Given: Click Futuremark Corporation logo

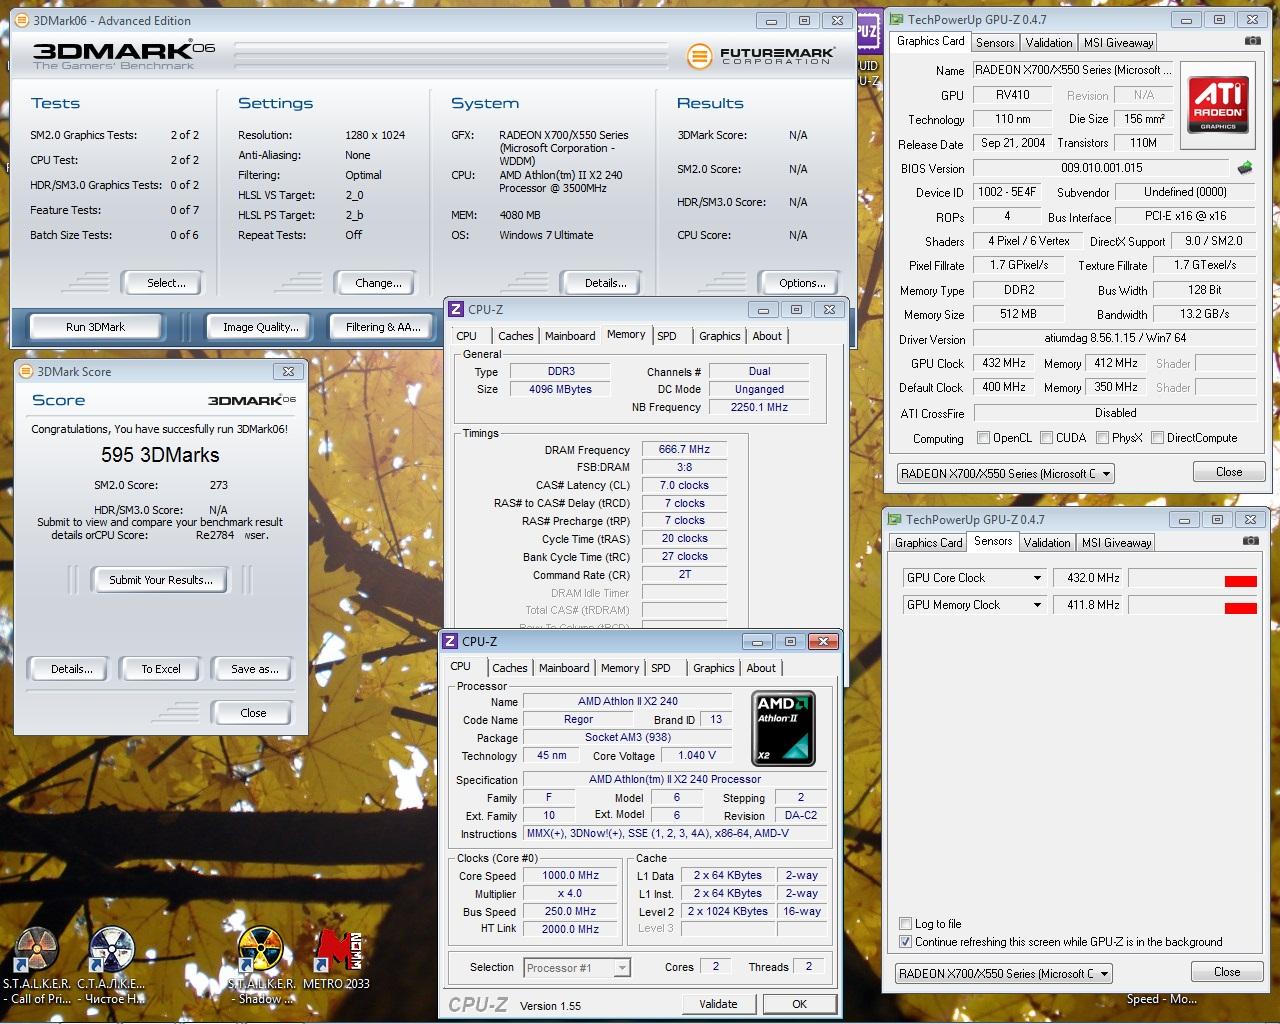Looking at the screenshot, I should tap(759, 56).
